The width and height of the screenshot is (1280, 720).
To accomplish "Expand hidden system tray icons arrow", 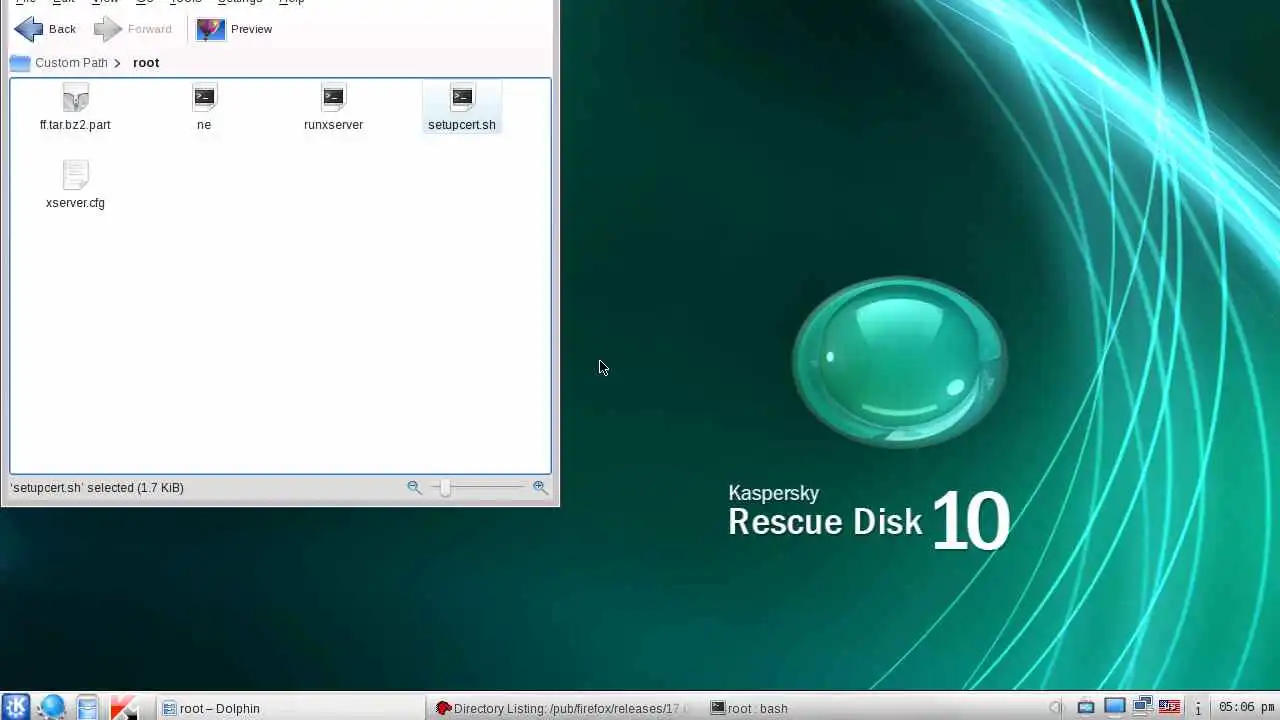I will point(1055,708).
